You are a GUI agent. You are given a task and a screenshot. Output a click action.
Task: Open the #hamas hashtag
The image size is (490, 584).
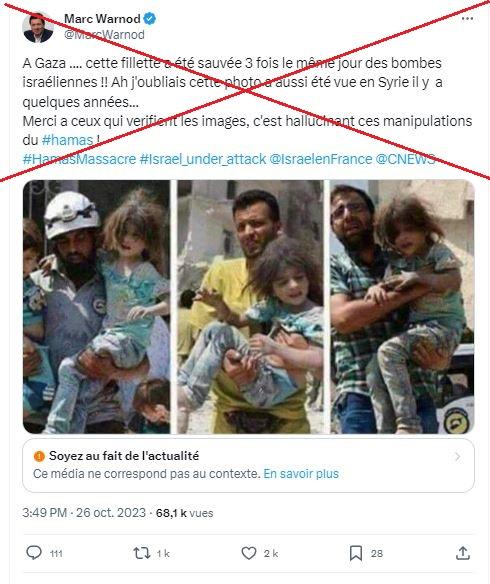(x=67, y=140)
